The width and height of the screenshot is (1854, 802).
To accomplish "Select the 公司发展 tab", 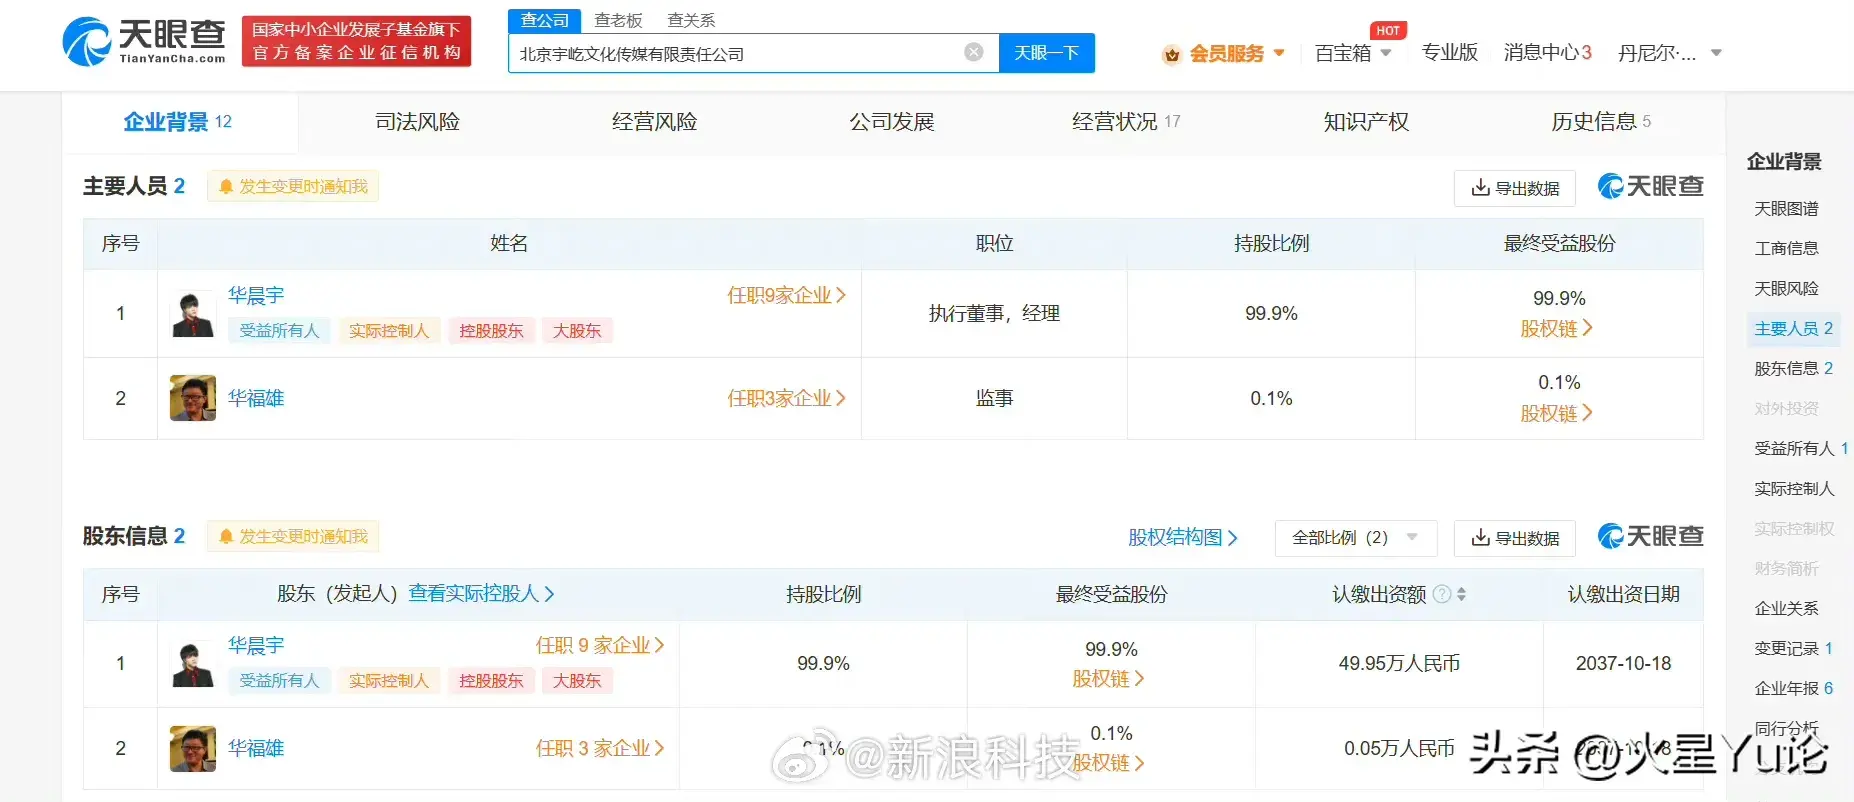I will (891, 122).
